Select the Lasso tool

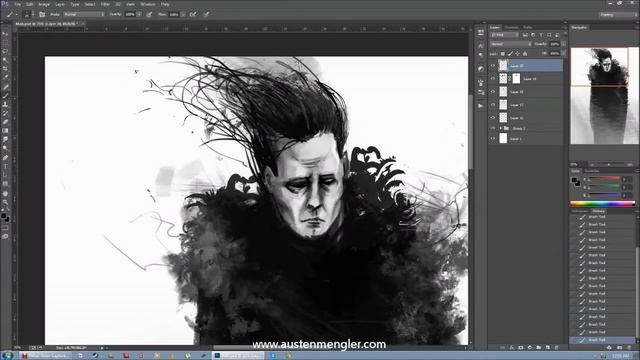coord(5,51)
